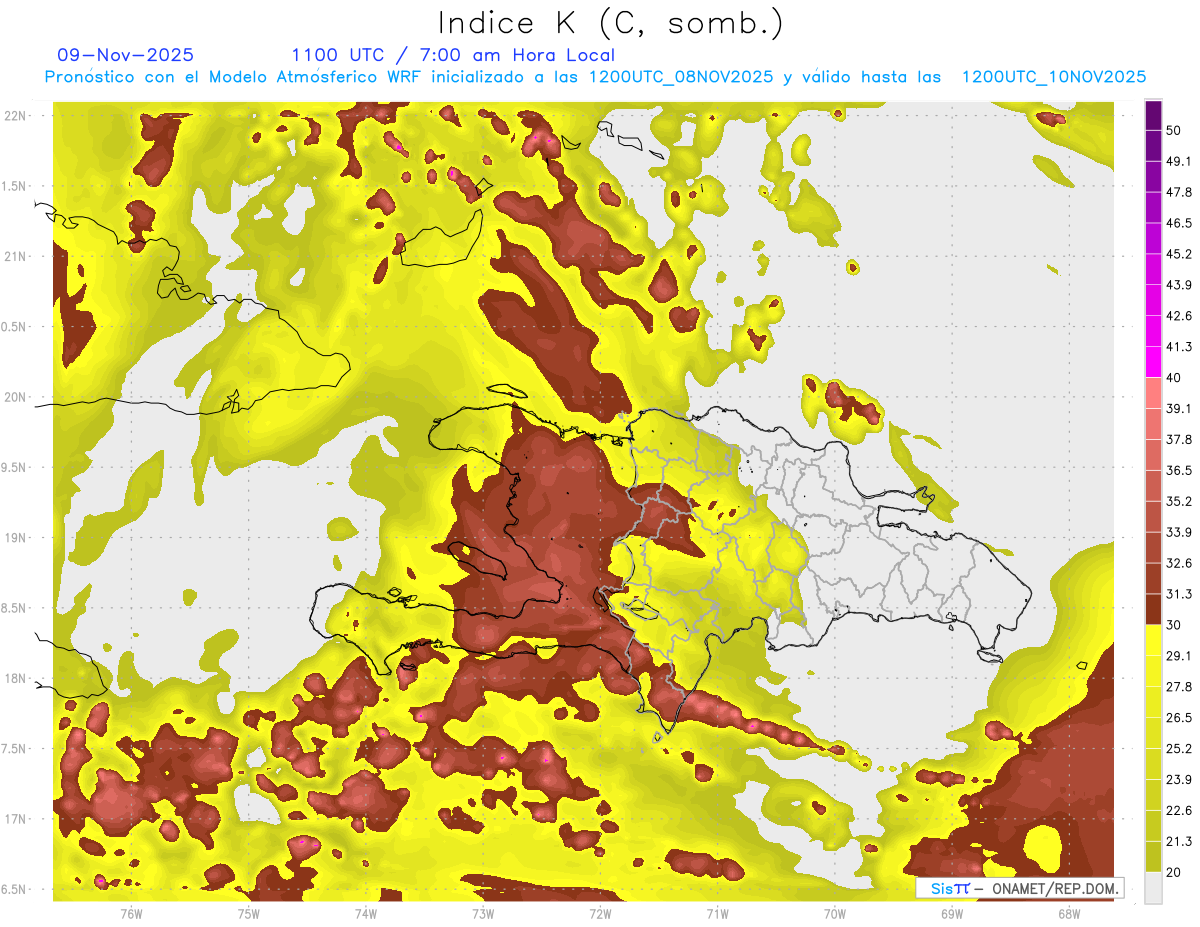Click the title 'Indice K (C, somb.)'

[x=611, y=22]
